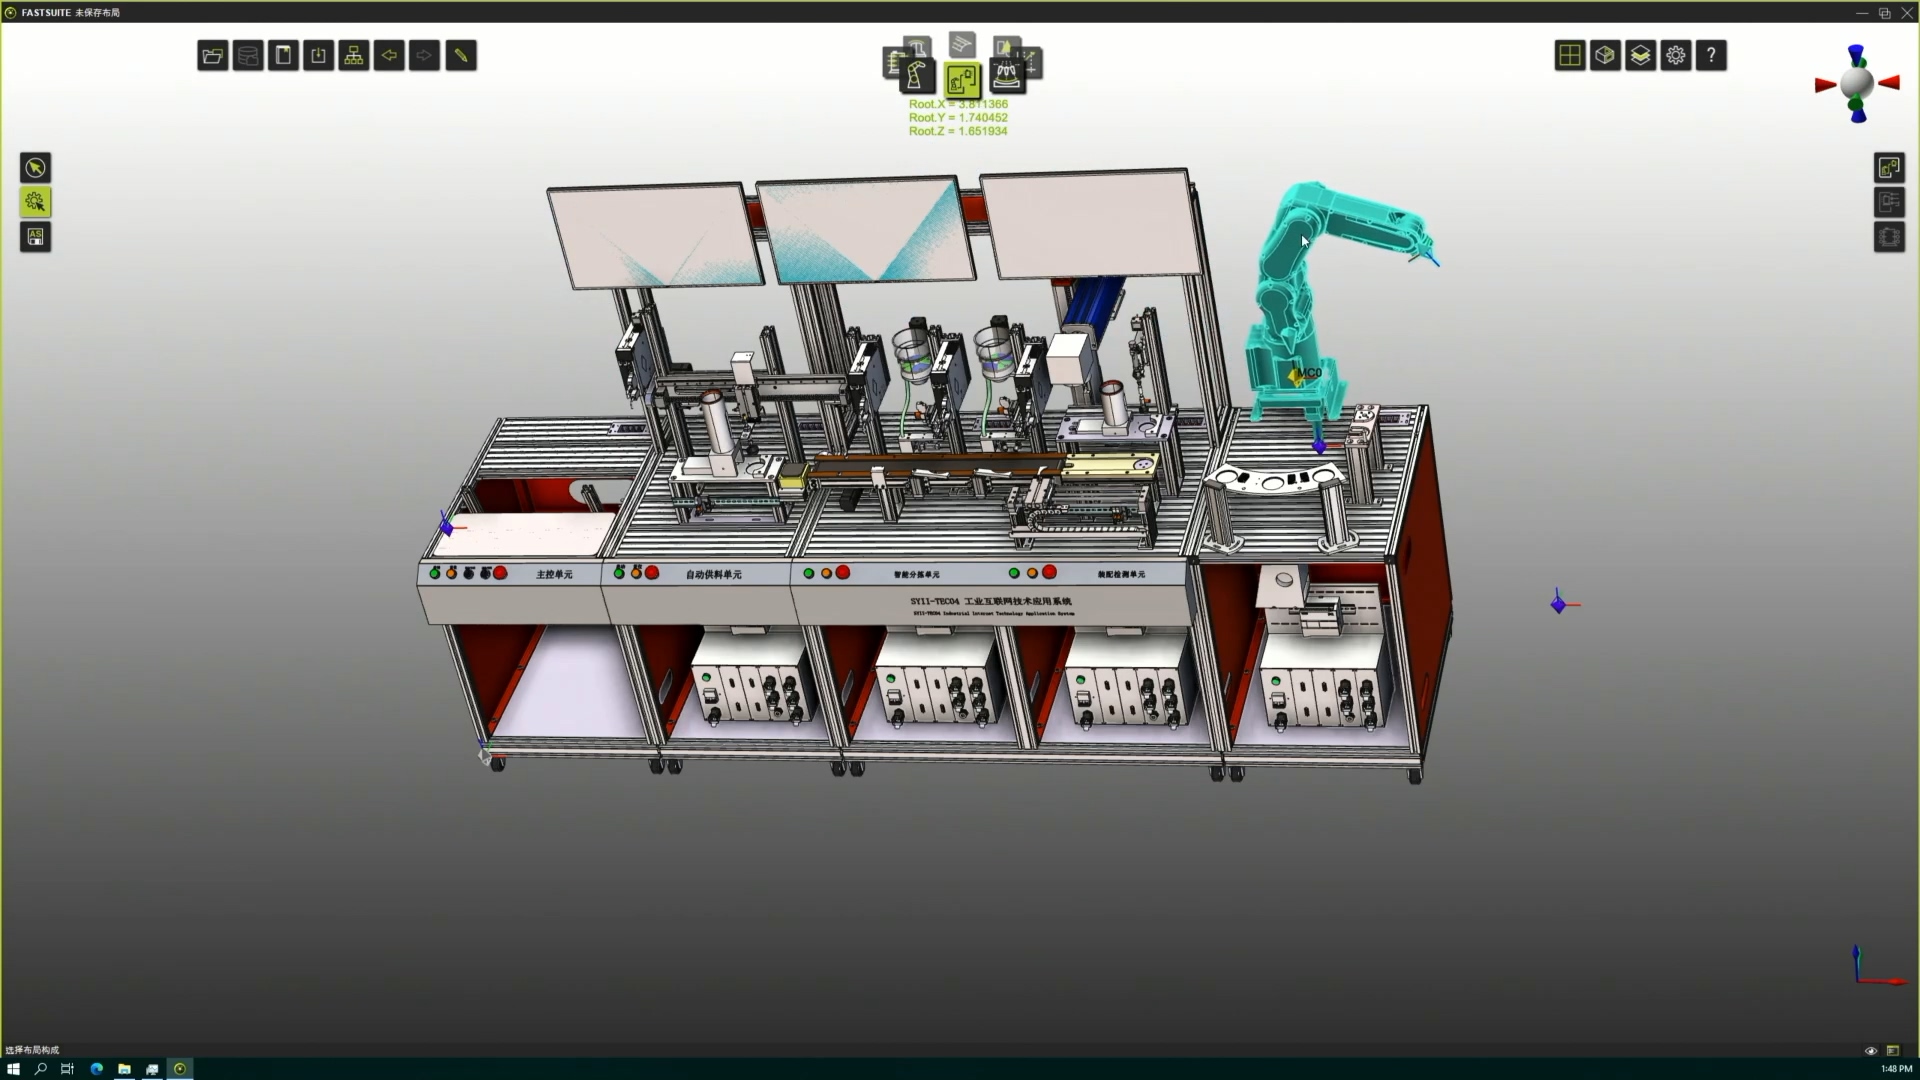Click the database library toolbar icon

coord(248,56)
